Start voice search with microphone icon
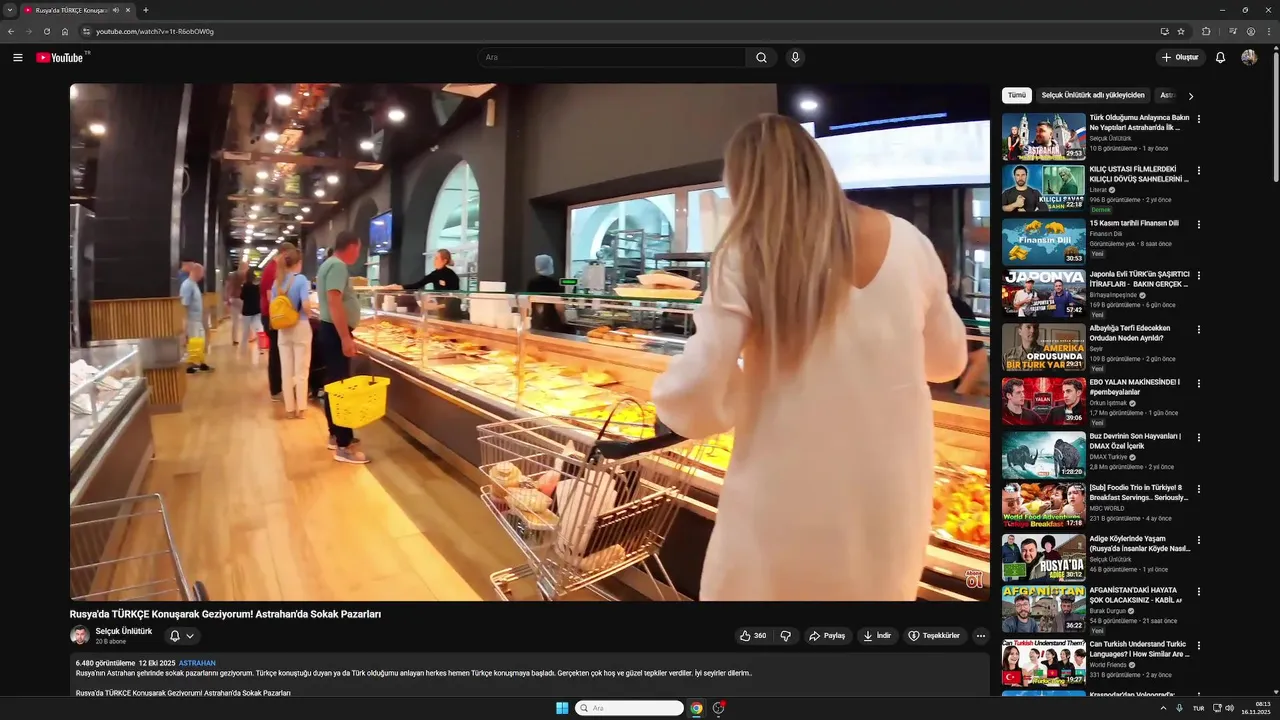Screen dimensions: 1280x720 [795, 57]
